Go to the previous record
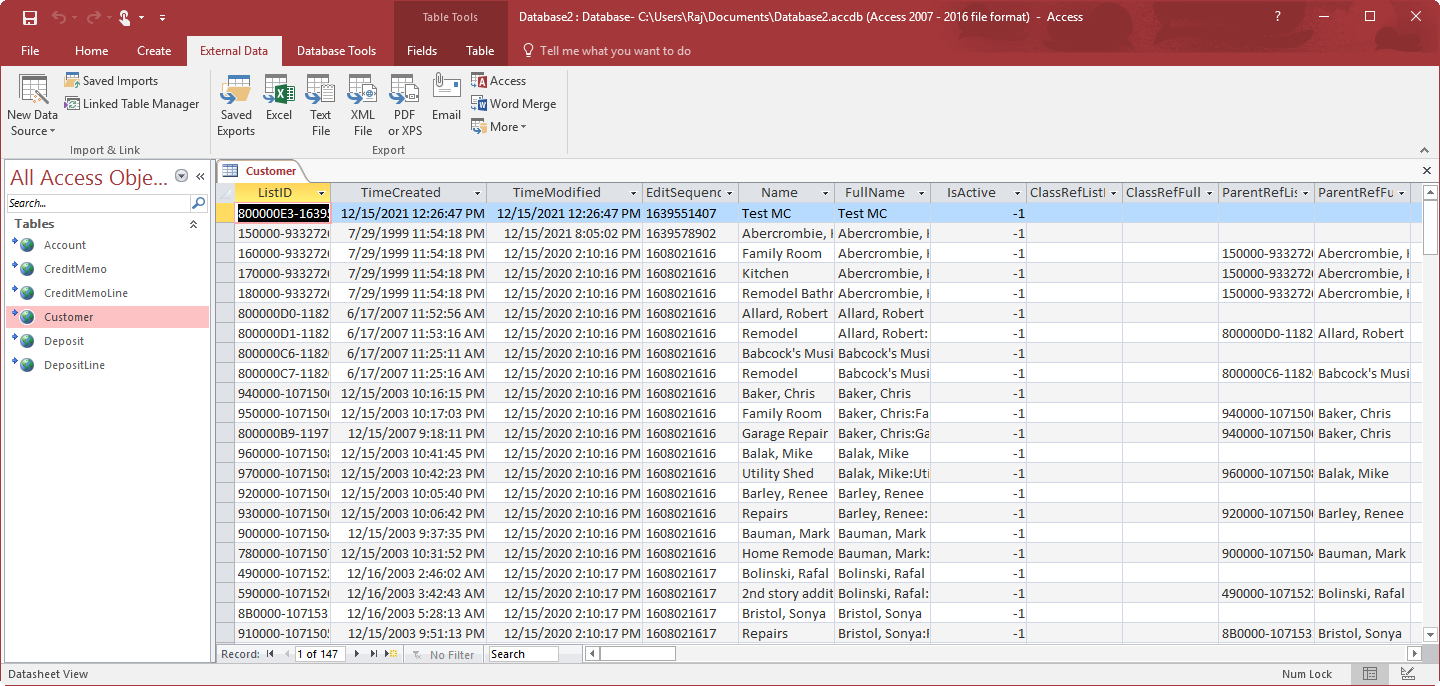The height and width of the screenshot is (686, 1440). click(x=288, y=654)
